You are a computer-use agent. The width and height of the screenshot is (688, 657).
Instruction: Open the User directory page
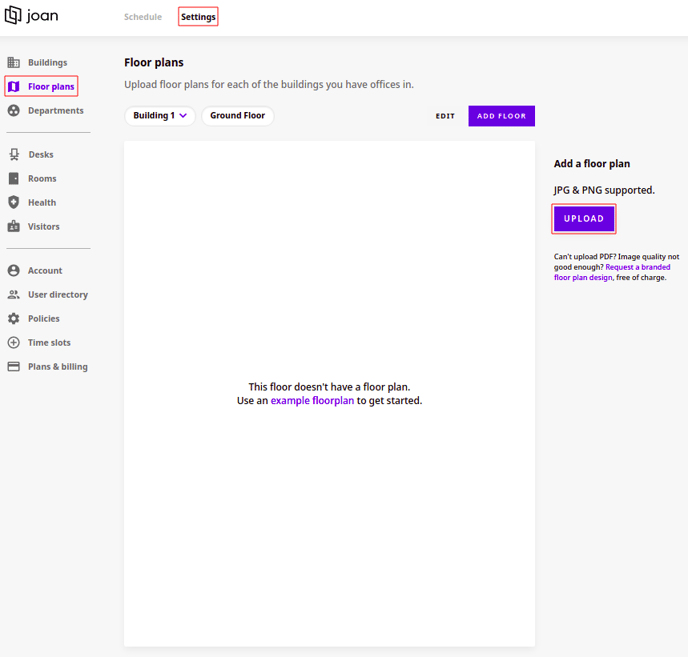[58, 294]
